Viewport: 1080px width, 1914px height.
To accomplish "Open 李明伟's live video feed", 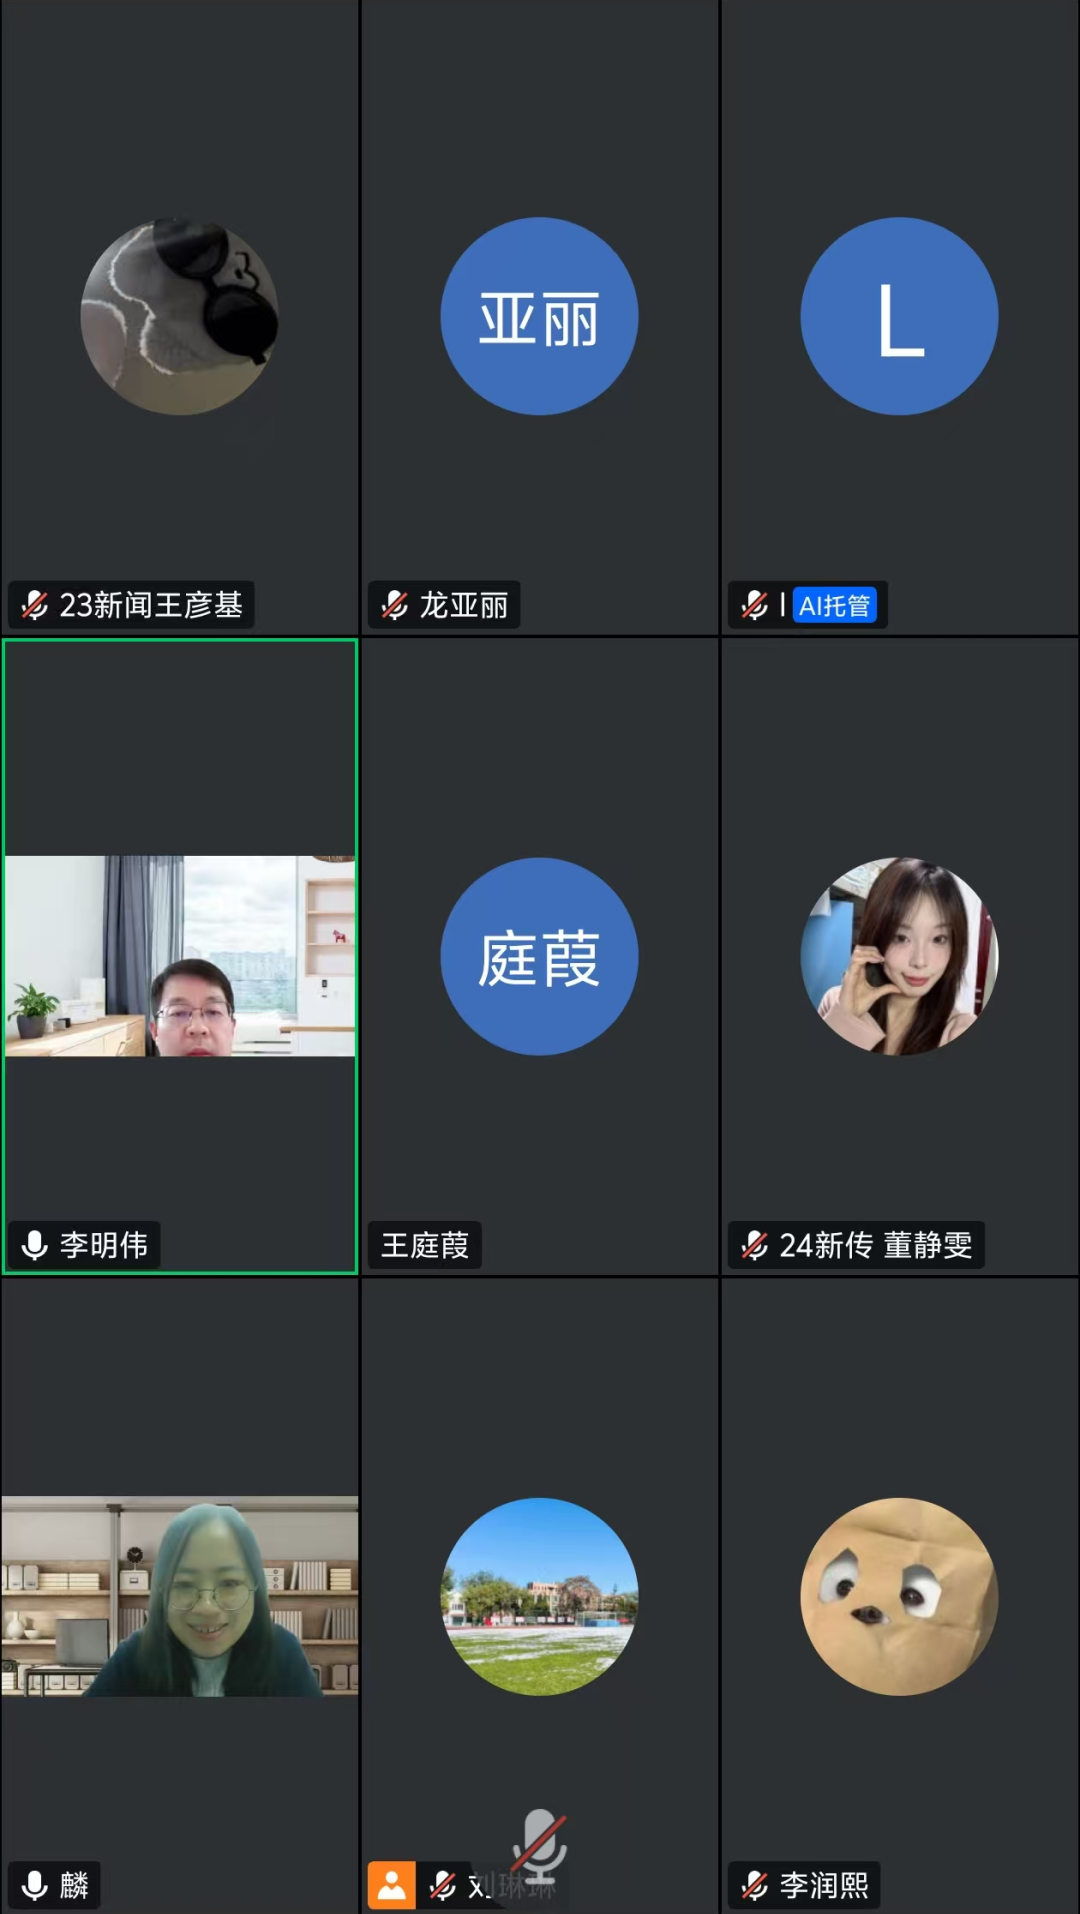I will tap(180, 956).
